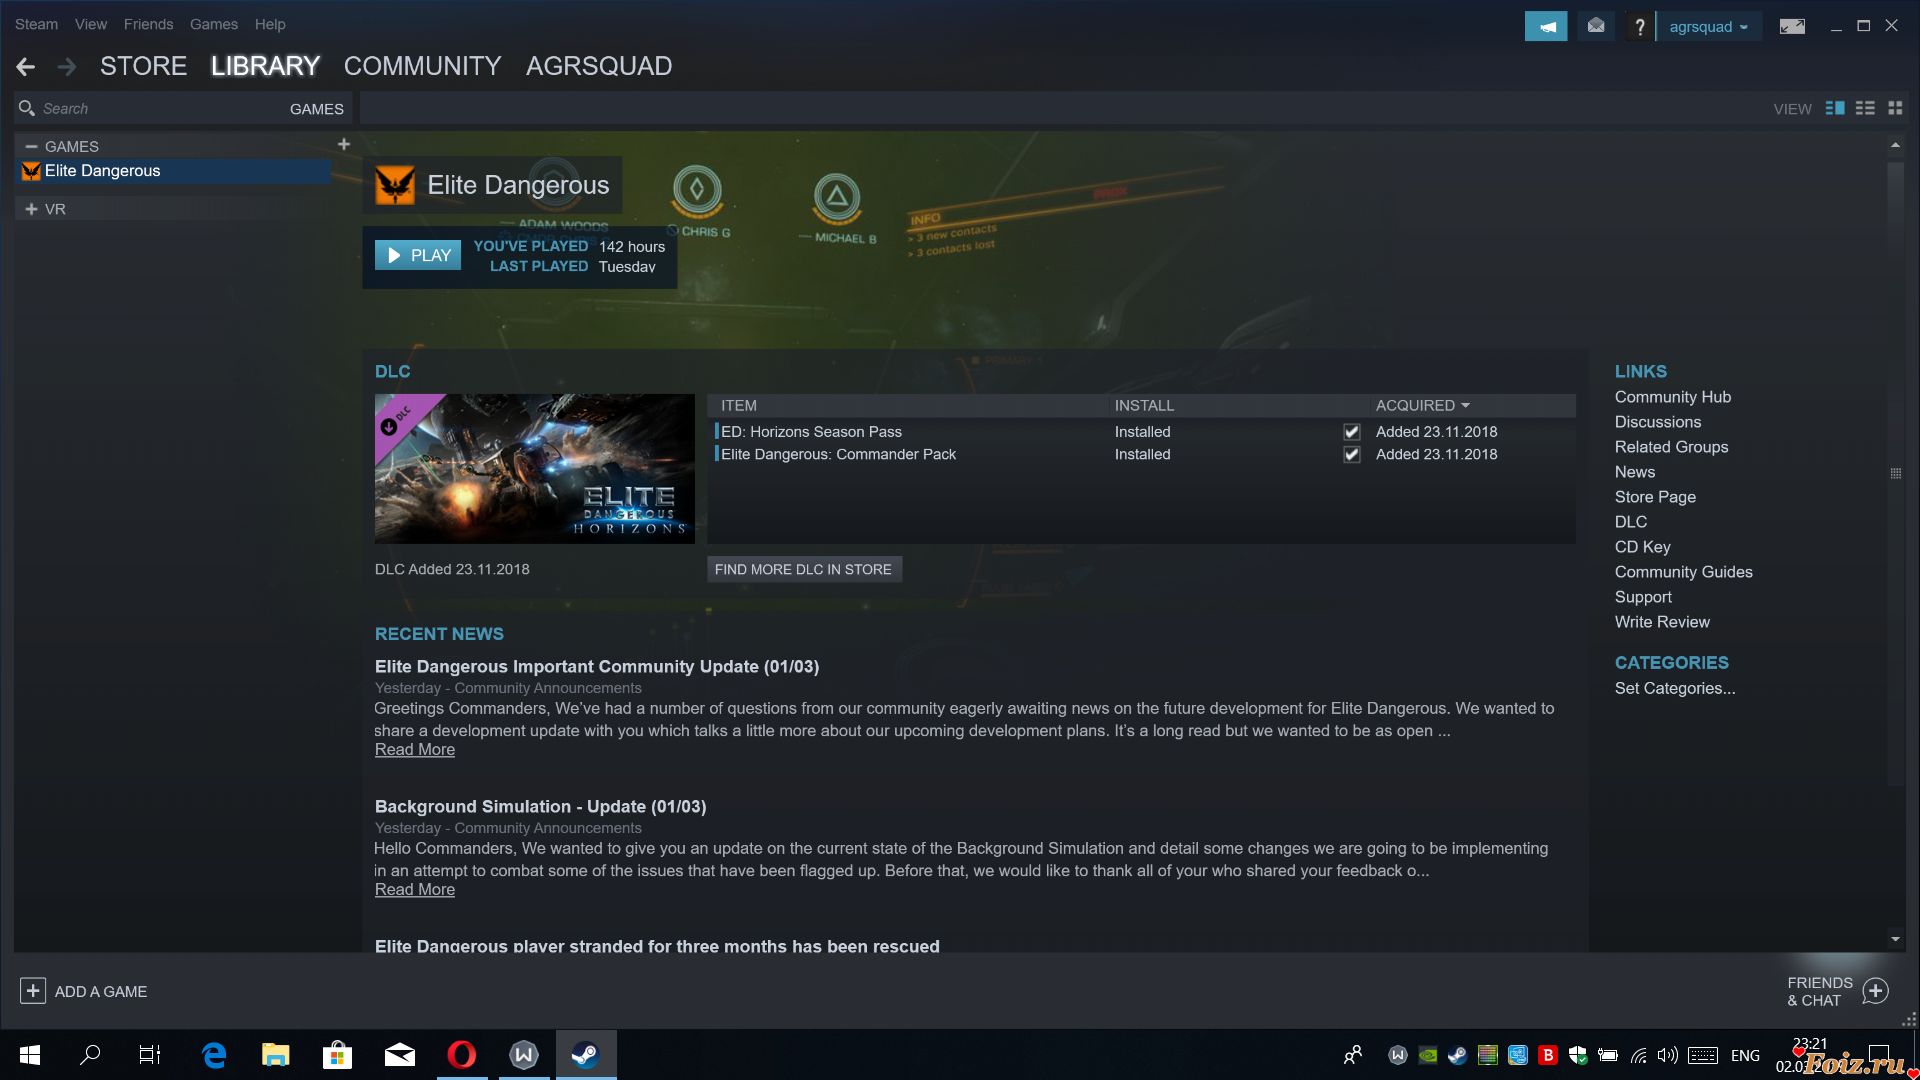Click FIND MORE DLC IN STORE button

pyautogui.click(x=803, y=569)
